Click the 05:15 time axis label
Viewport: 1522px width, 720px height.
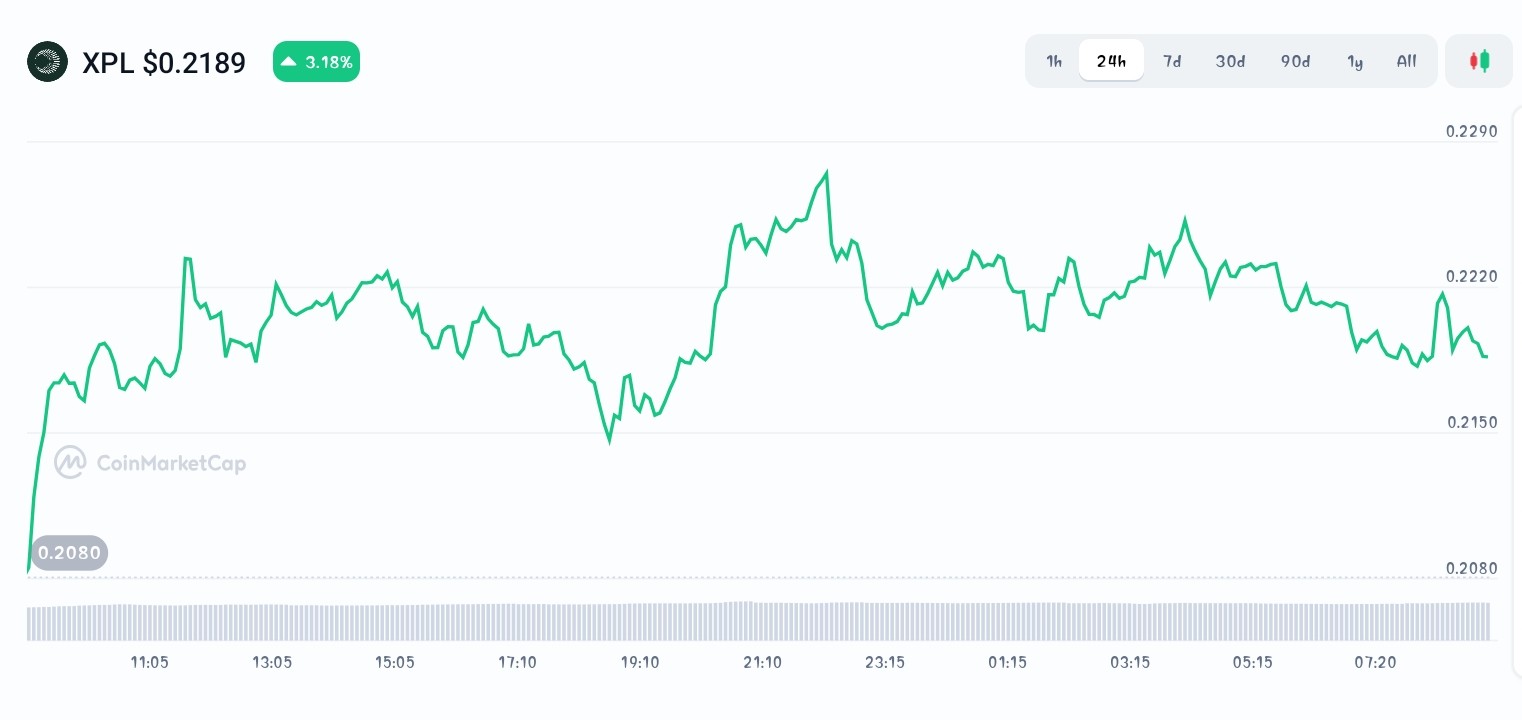[x=1253, y=662]
